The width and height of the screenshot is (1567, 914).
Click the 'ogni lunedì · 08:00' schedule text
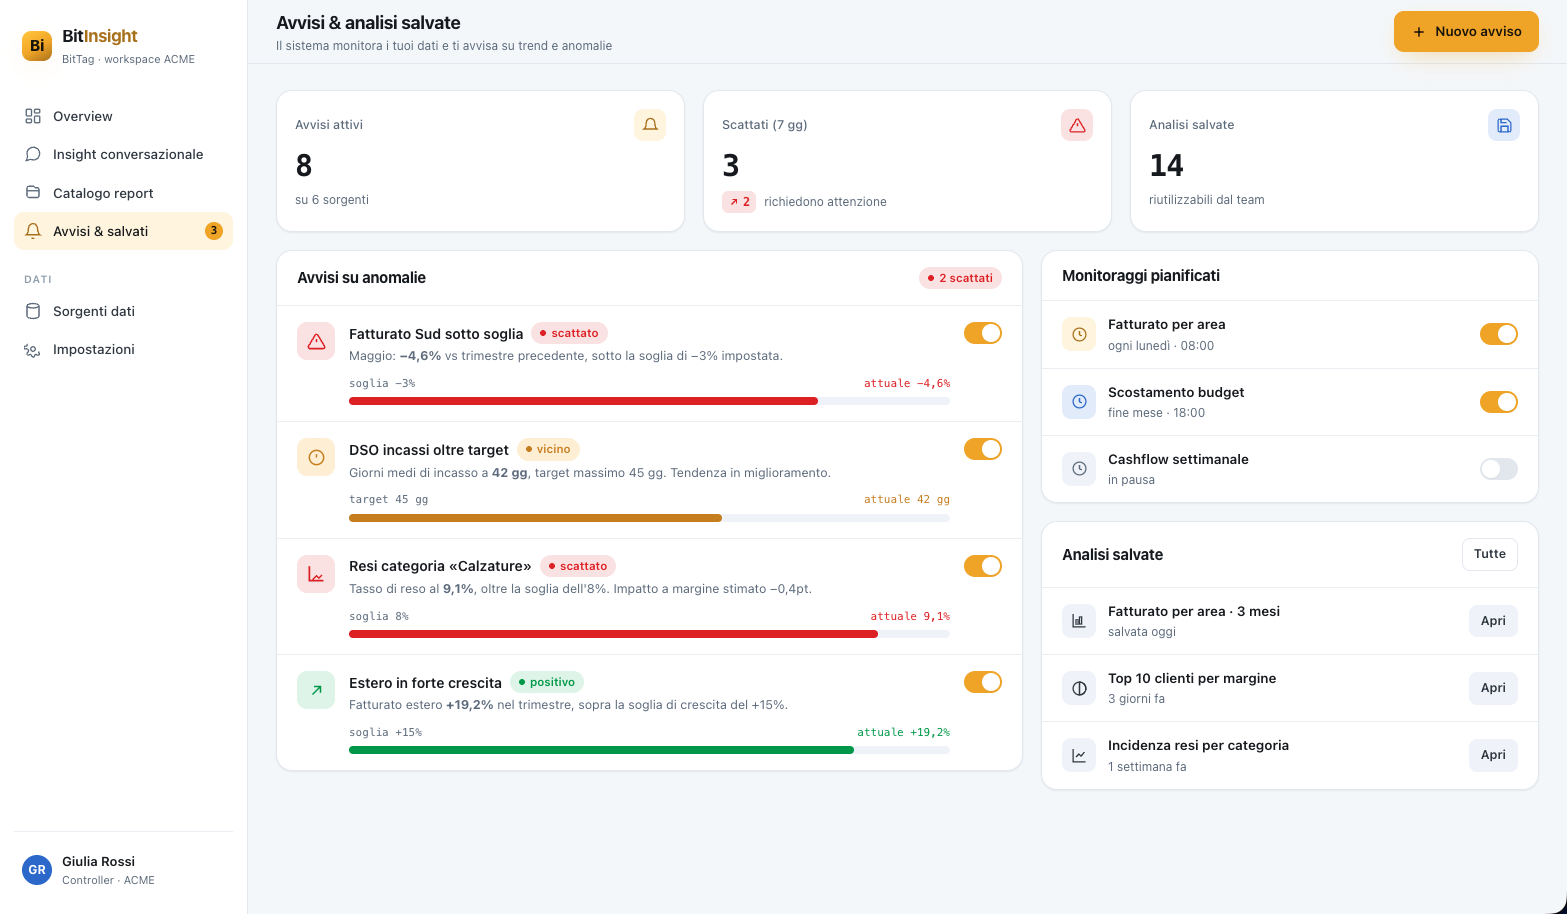tap(1161, 346)
